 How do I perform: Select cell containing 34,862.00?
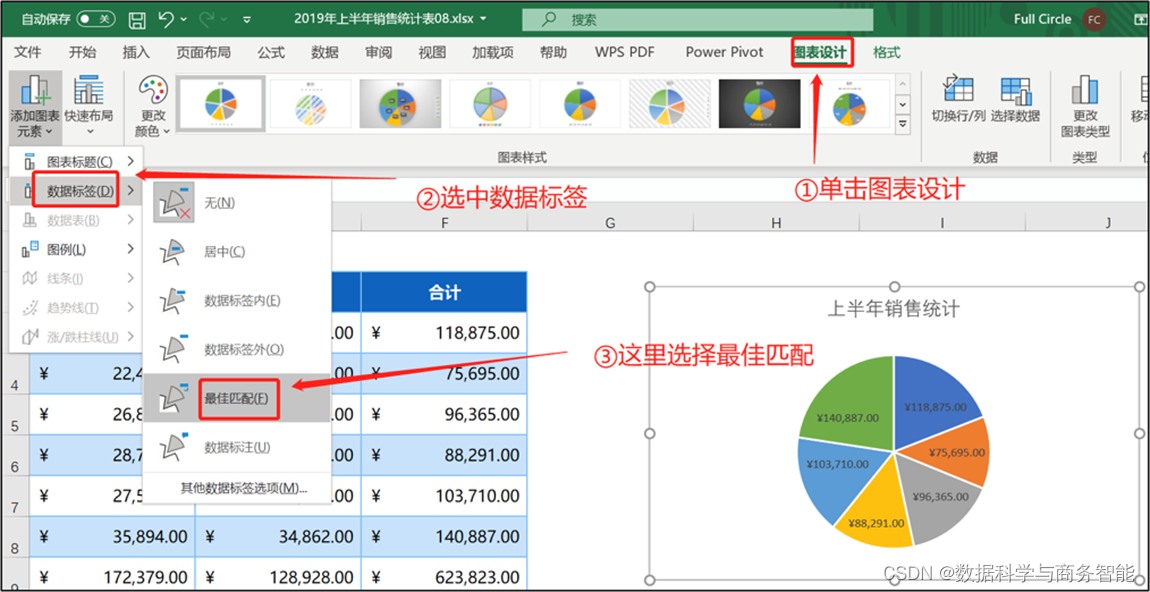[278, 537]
